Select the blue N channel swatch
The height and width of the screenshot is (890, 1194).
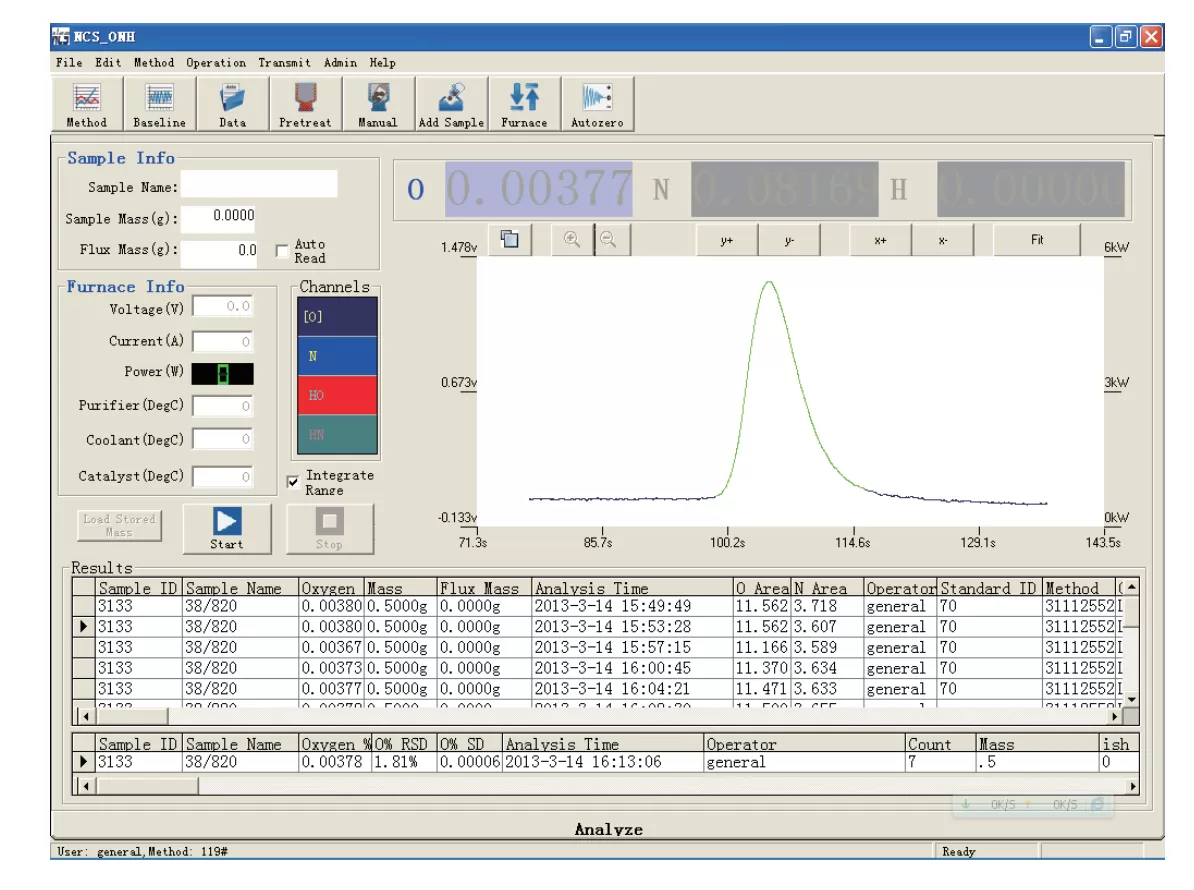[x=337, y=356]
